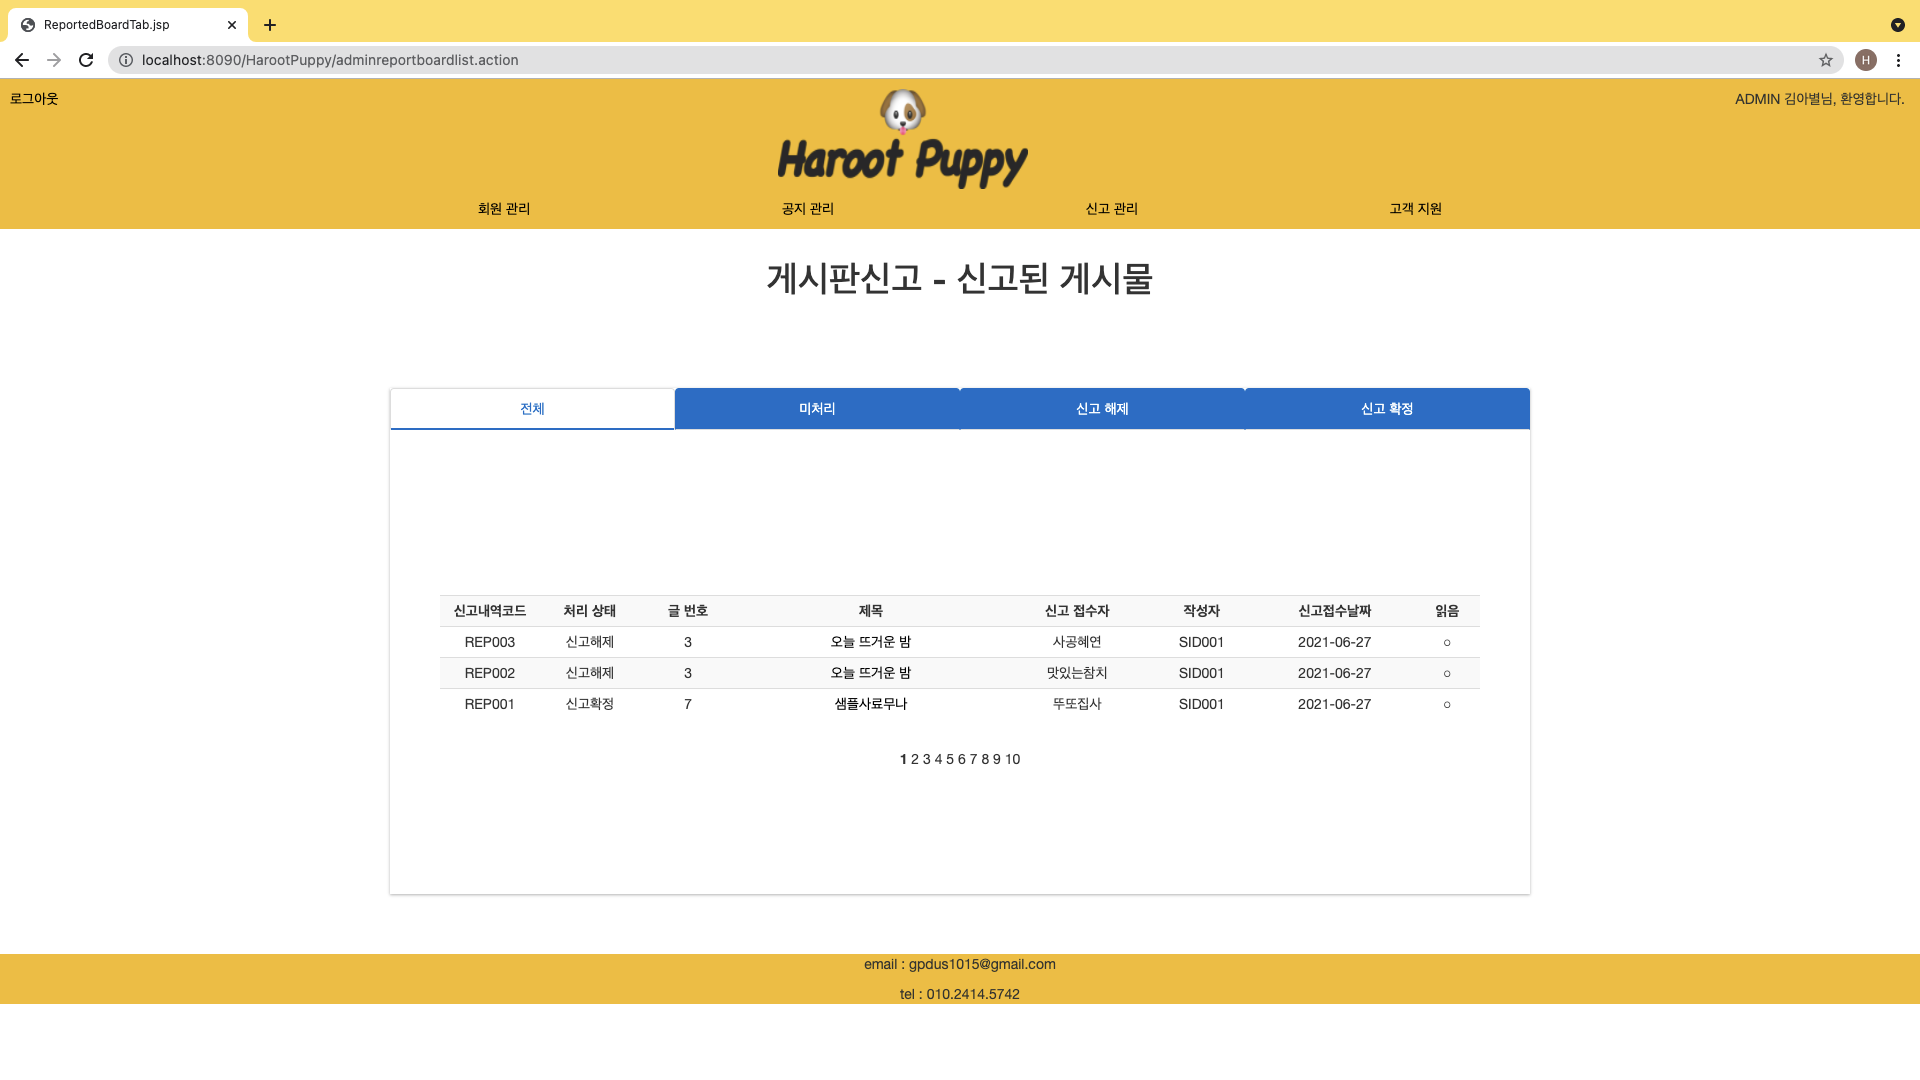Open Chrome three-dot menu
Image resolution: width=1920 pixels, height=1080 pixels.
click(x=1898, y=60)
